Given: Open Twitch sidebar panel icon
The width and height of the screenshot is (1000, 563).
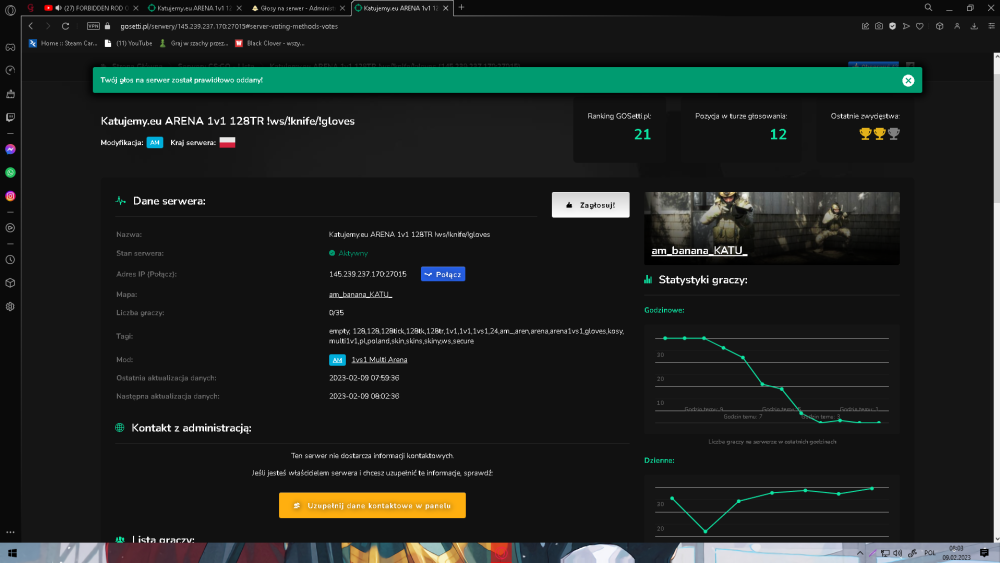Looking at the screenshot, I should [10, 117].
